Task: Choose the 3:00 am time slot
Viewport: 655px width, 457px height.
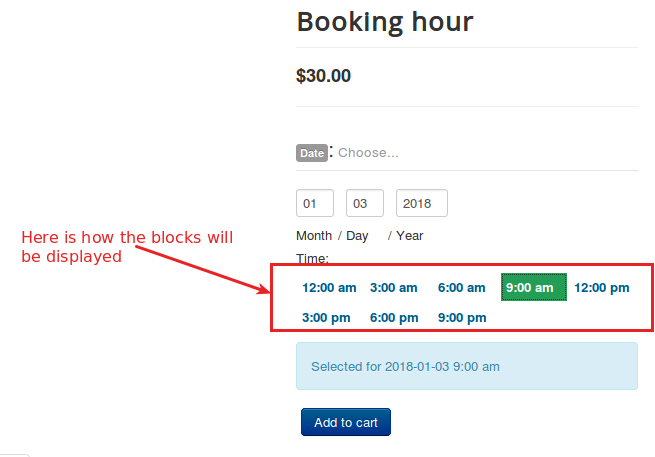Action: [x=393, y=288]
